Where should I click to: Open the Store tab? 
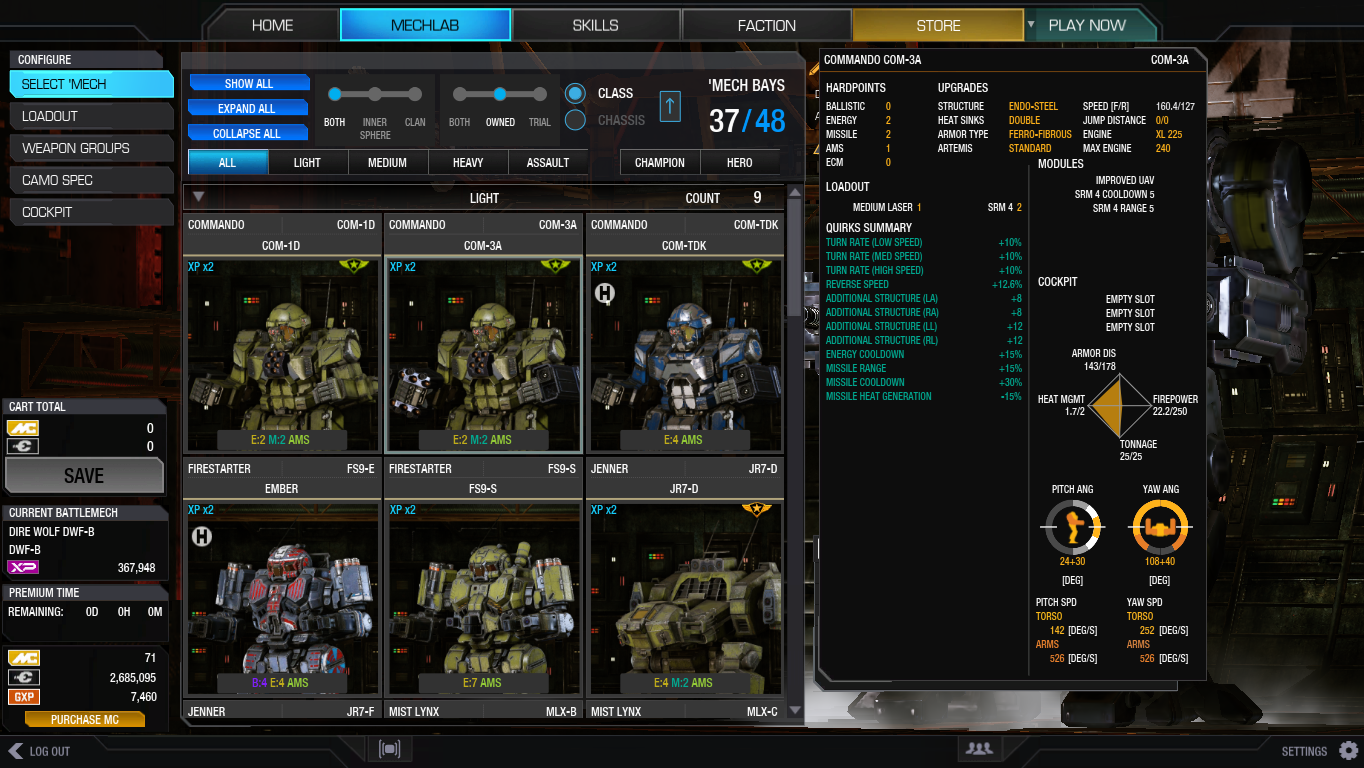tap(938, 25)
